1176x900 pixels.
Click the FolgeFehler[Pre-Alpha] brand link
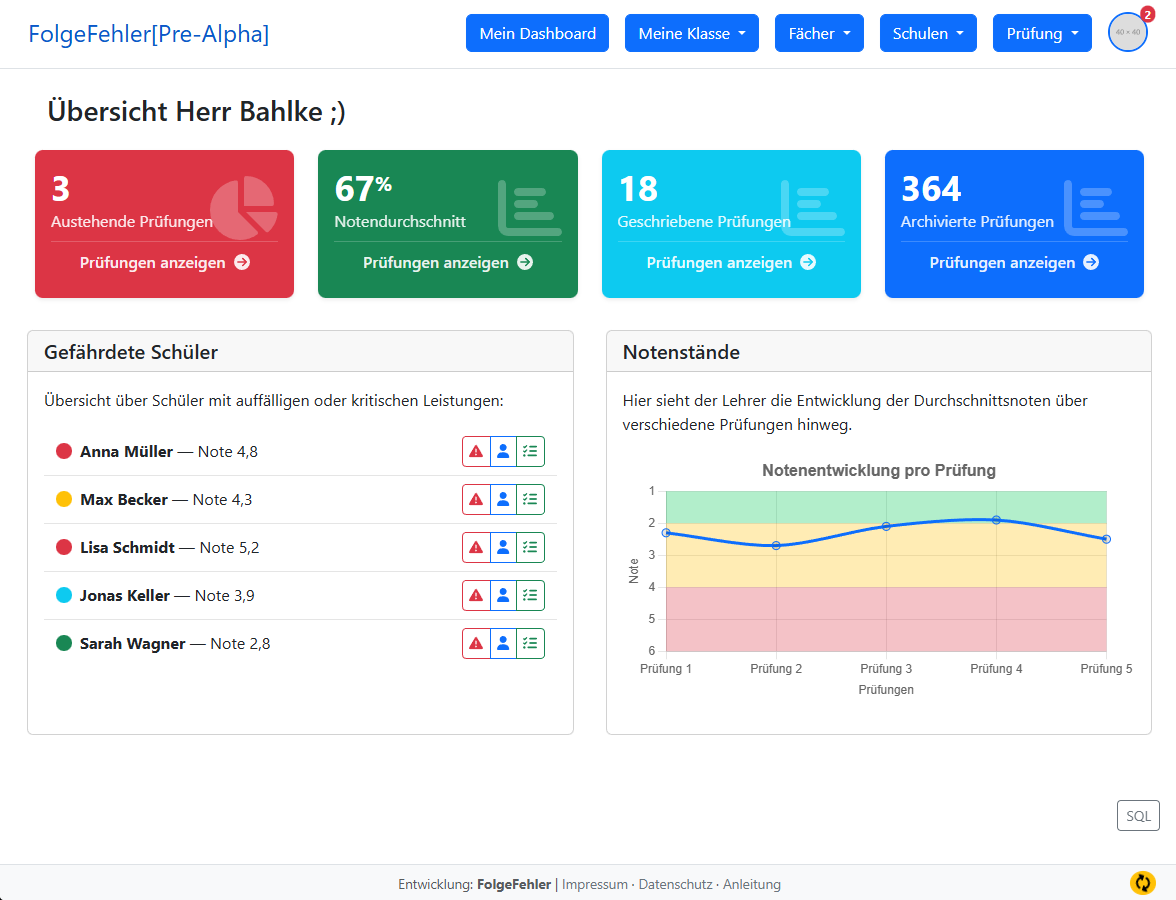click(x=148, y=33)
